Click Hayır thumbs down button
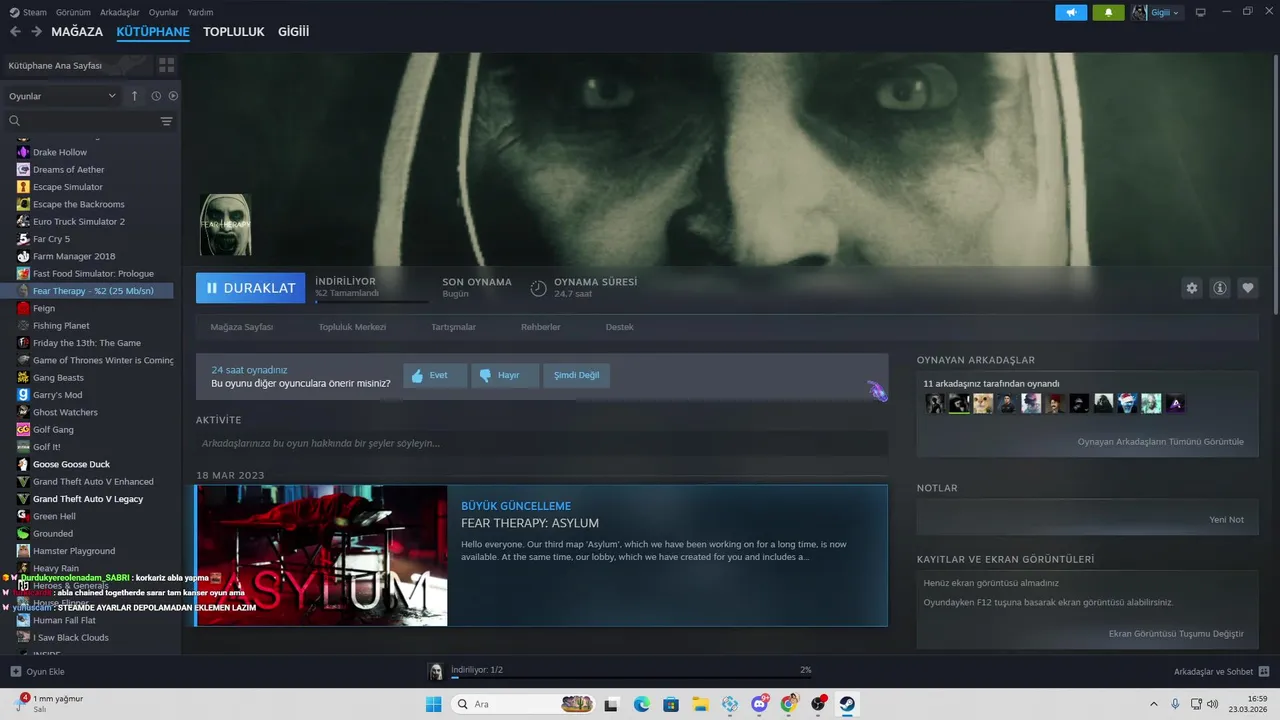 point(505,375)
